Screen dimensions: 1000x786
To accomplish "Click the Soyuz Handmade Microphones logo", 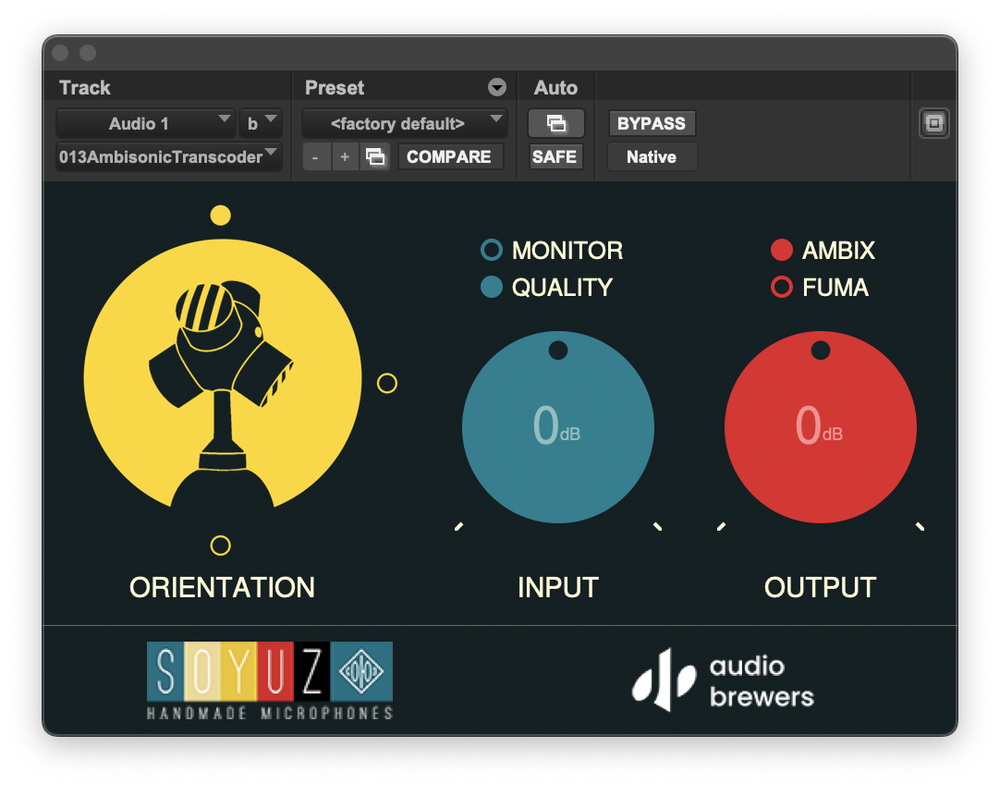I will tap(270, 681).
